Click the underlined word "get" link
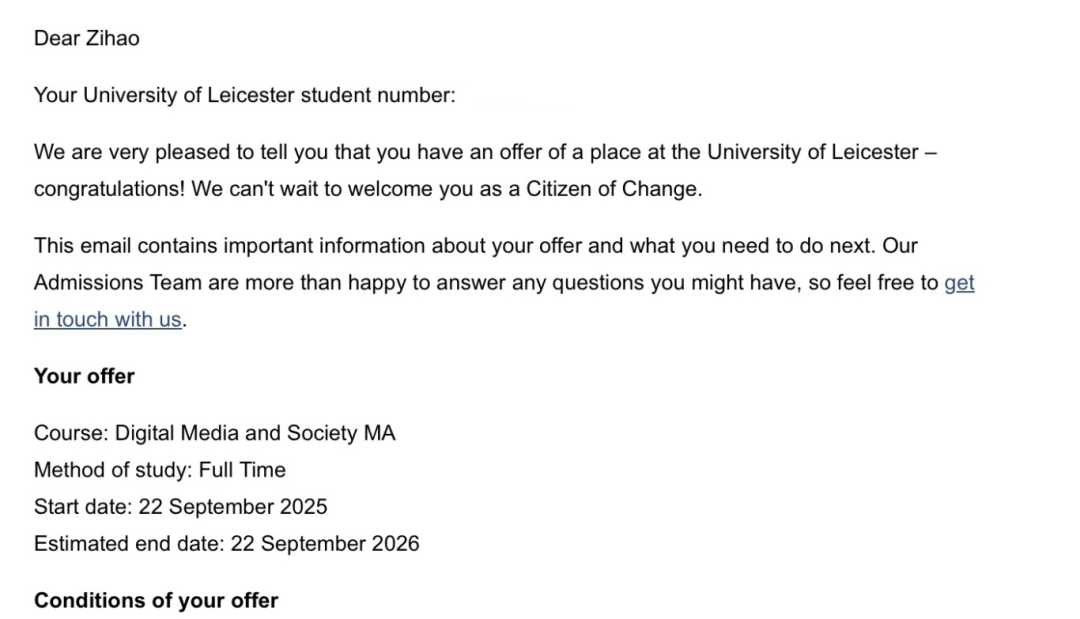The image size is (1080, 619). 959,283
